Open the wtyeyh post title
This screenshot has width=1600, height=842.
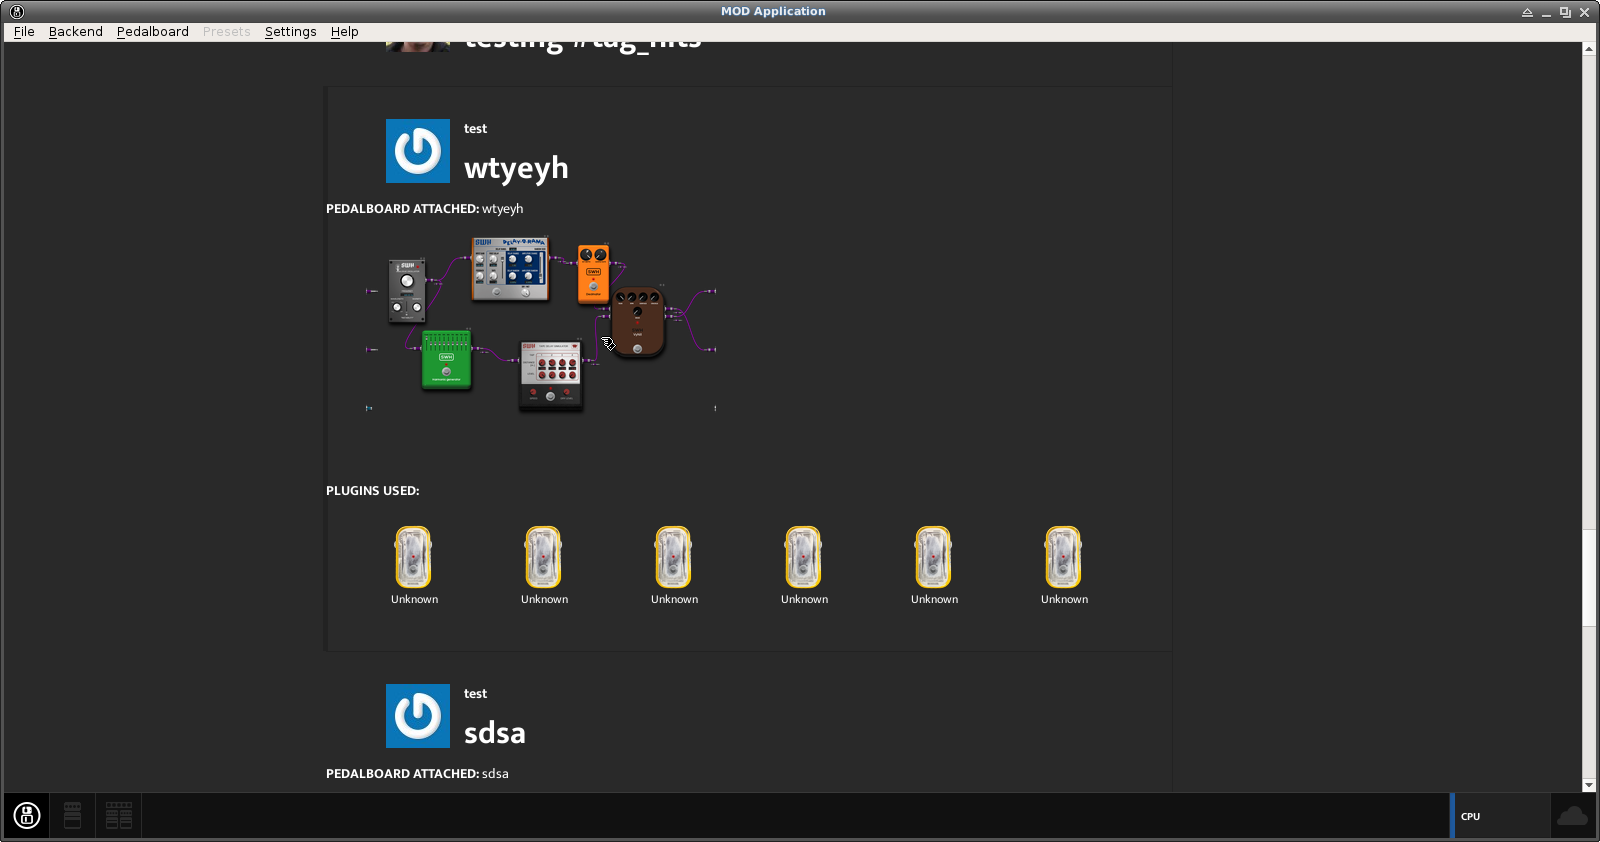(x=516, y=168)
